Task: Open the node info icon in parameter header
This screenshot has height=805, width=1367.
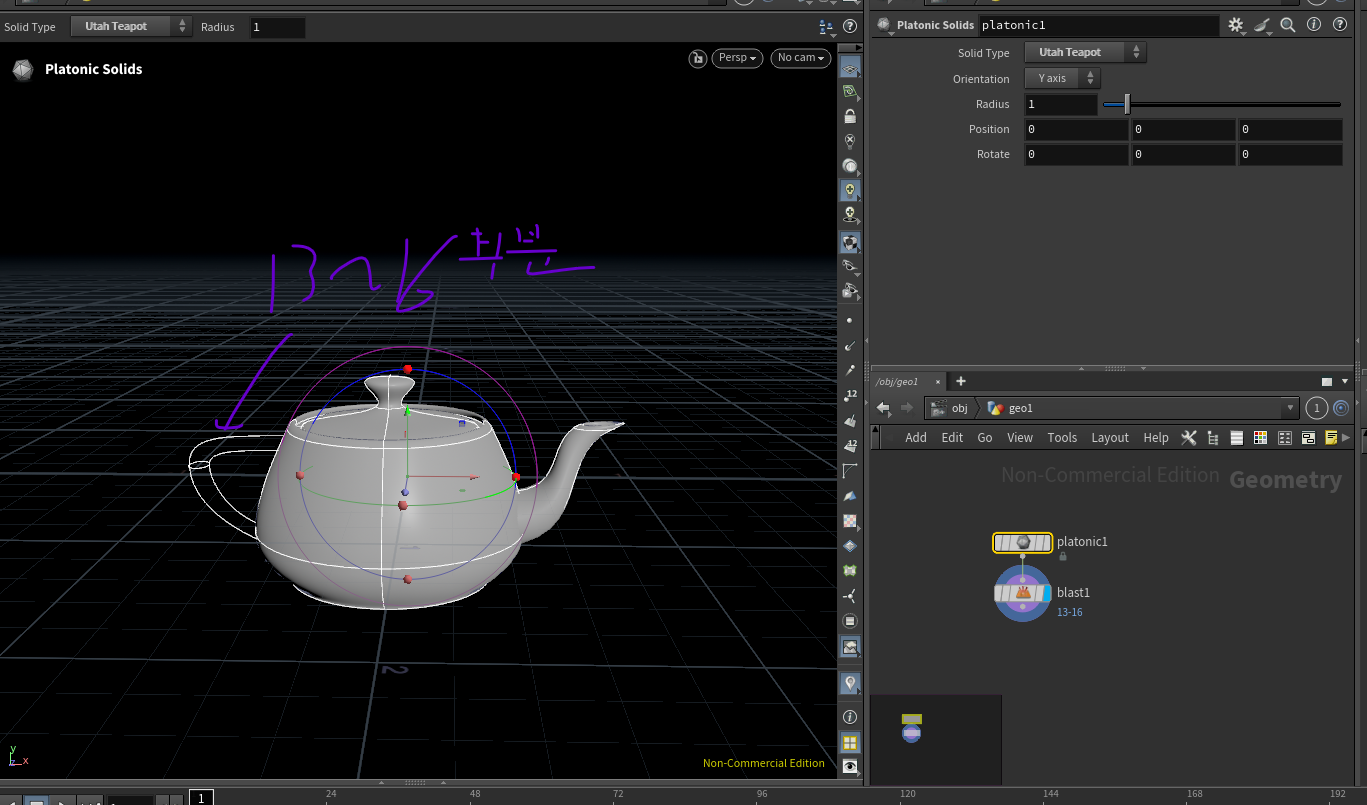Action: click(1314, 25)
